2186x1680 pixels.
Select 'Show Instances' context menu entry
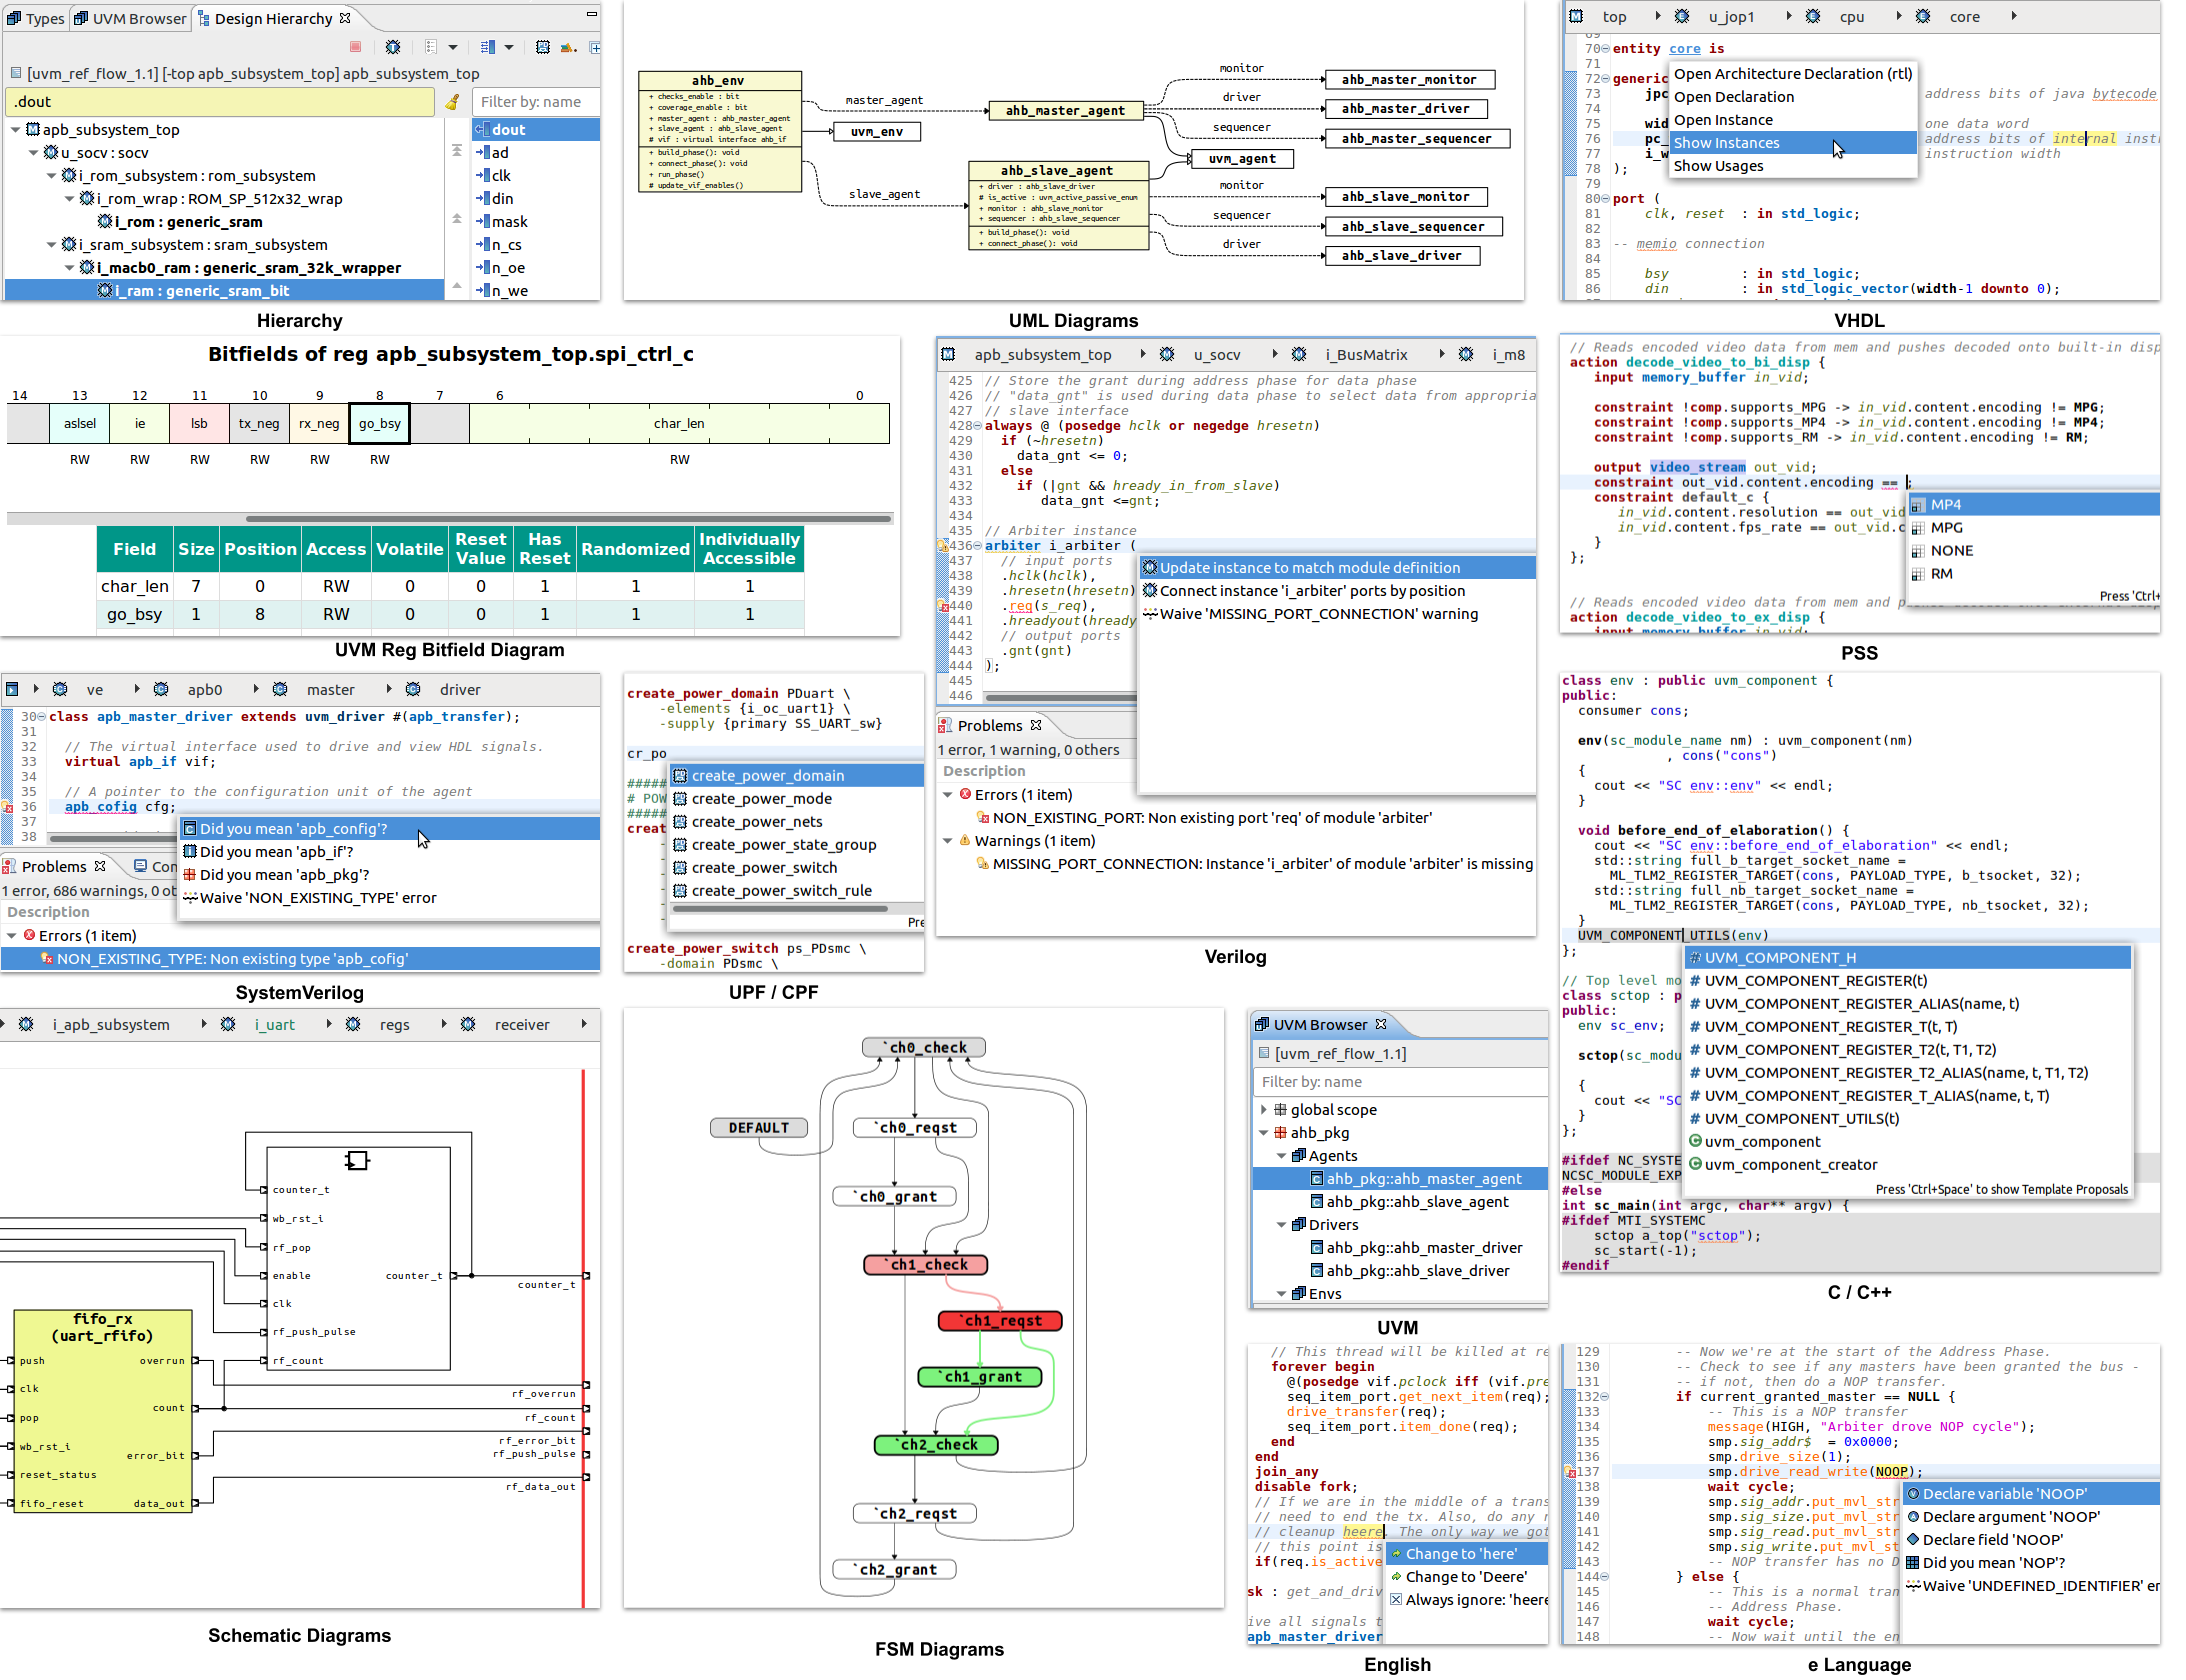coord(1775,145)
